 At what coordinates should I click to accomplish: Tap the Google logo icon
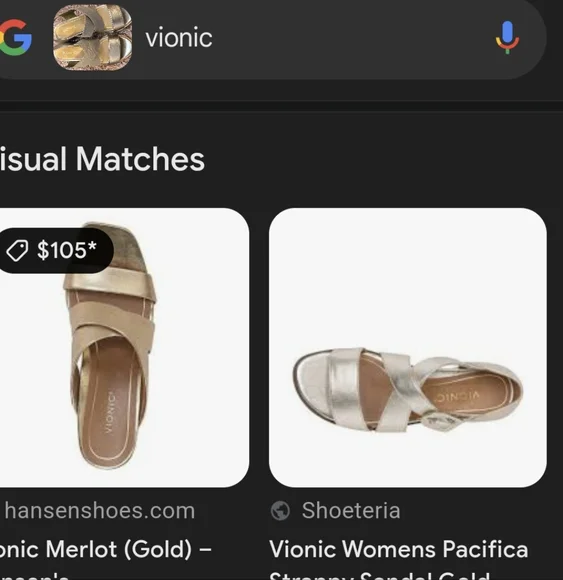coord(16,38)
